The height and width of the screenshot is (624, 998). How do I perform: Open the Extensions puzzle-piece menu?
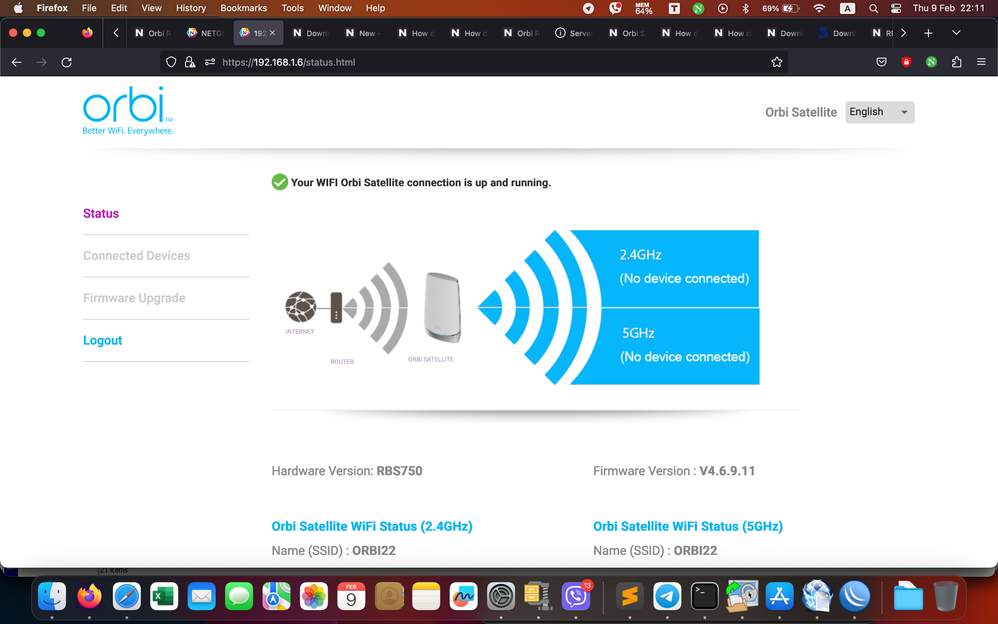[957, 62]
